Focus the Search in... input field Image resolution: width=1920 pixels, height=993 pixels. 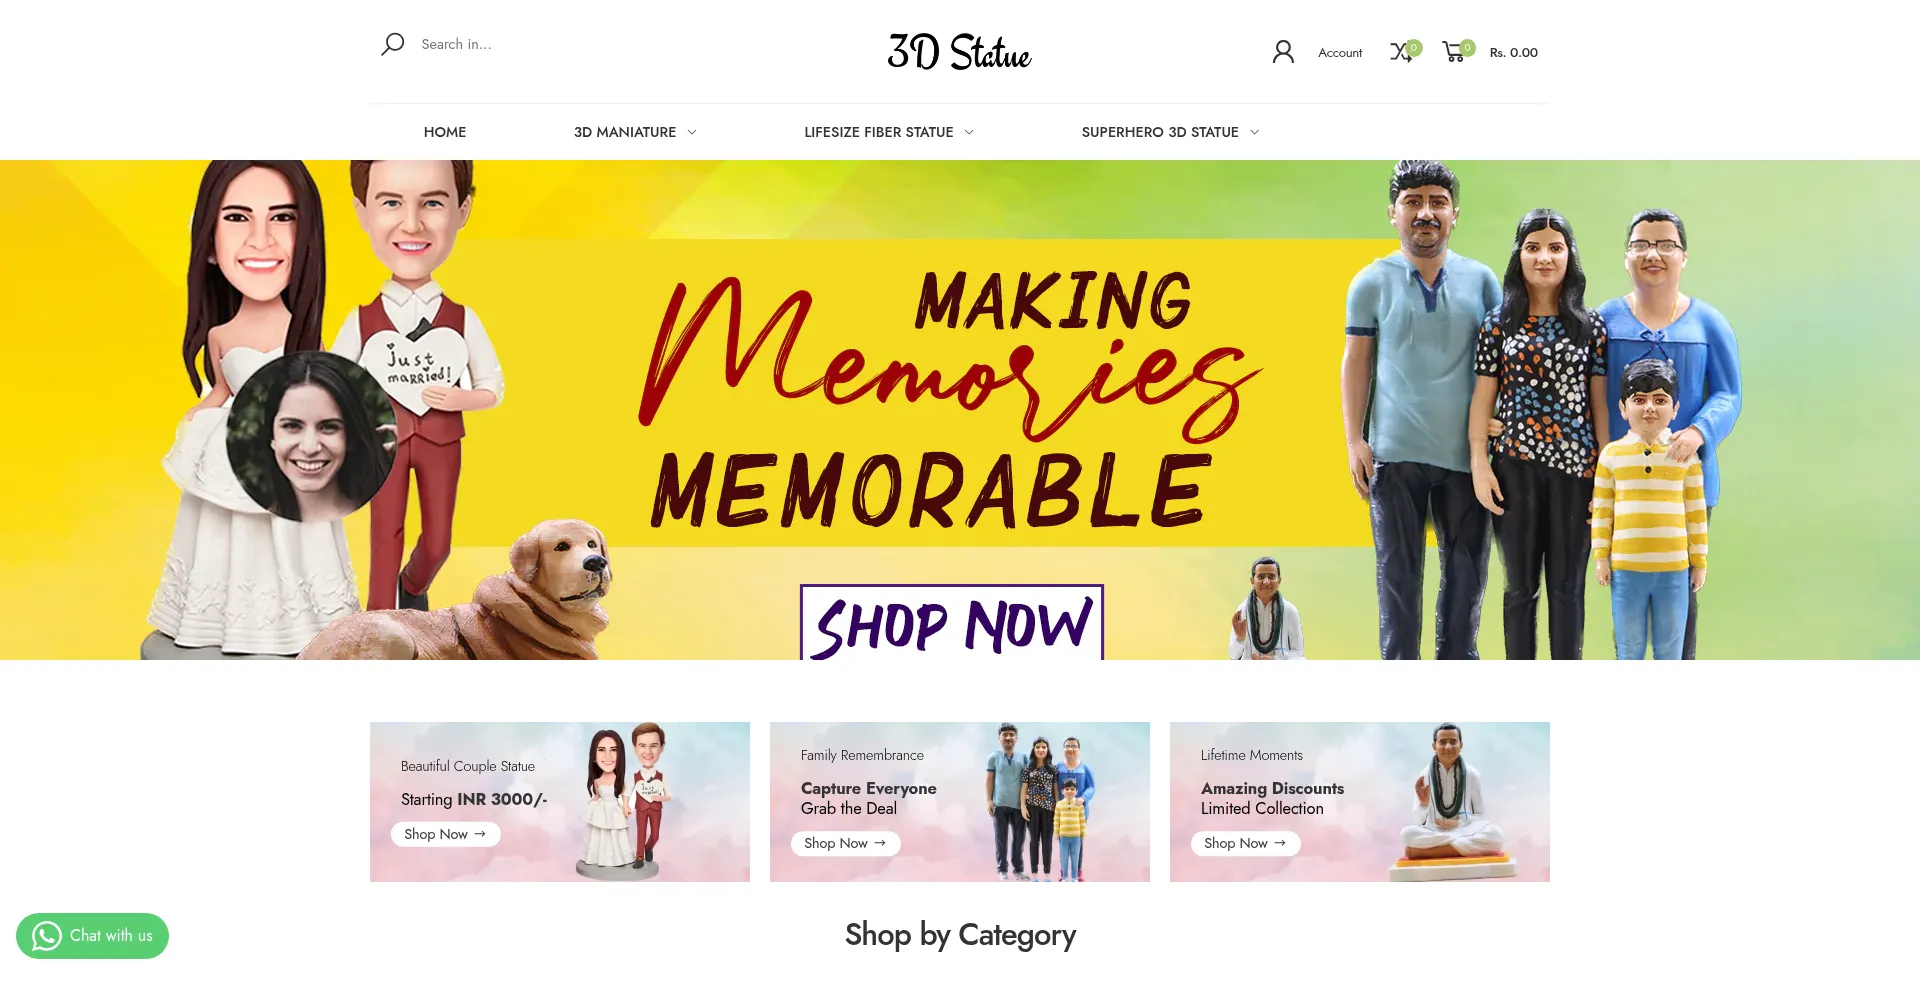[560, 44]
